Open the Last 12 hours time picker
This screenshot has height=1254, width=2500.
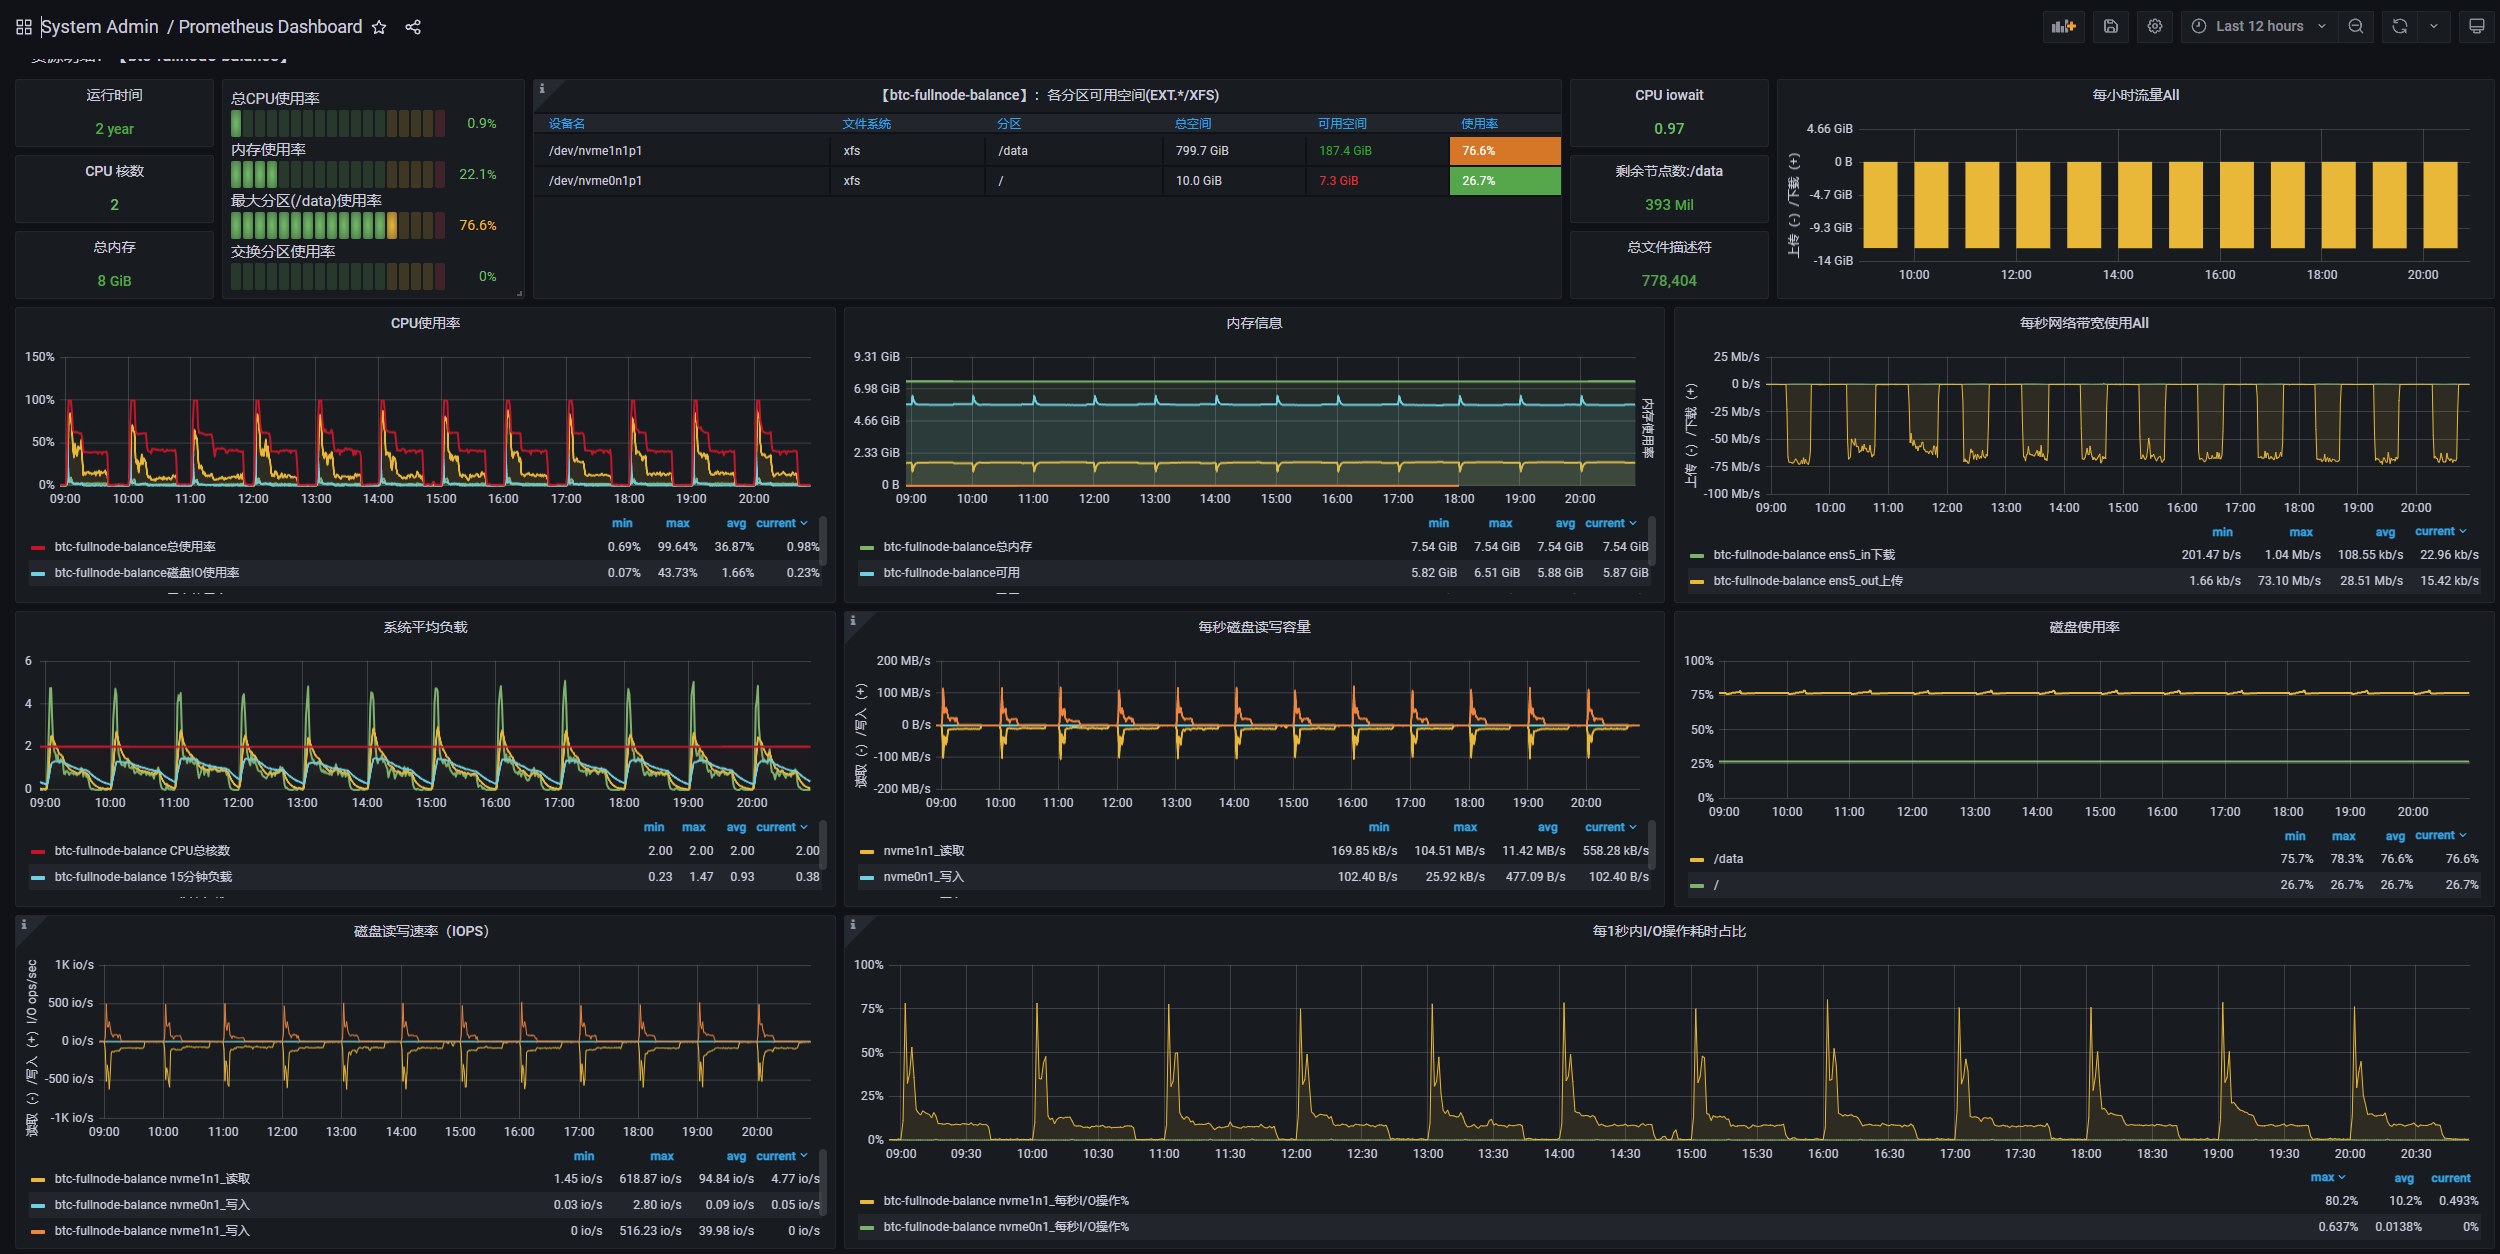click(2258, 27)
